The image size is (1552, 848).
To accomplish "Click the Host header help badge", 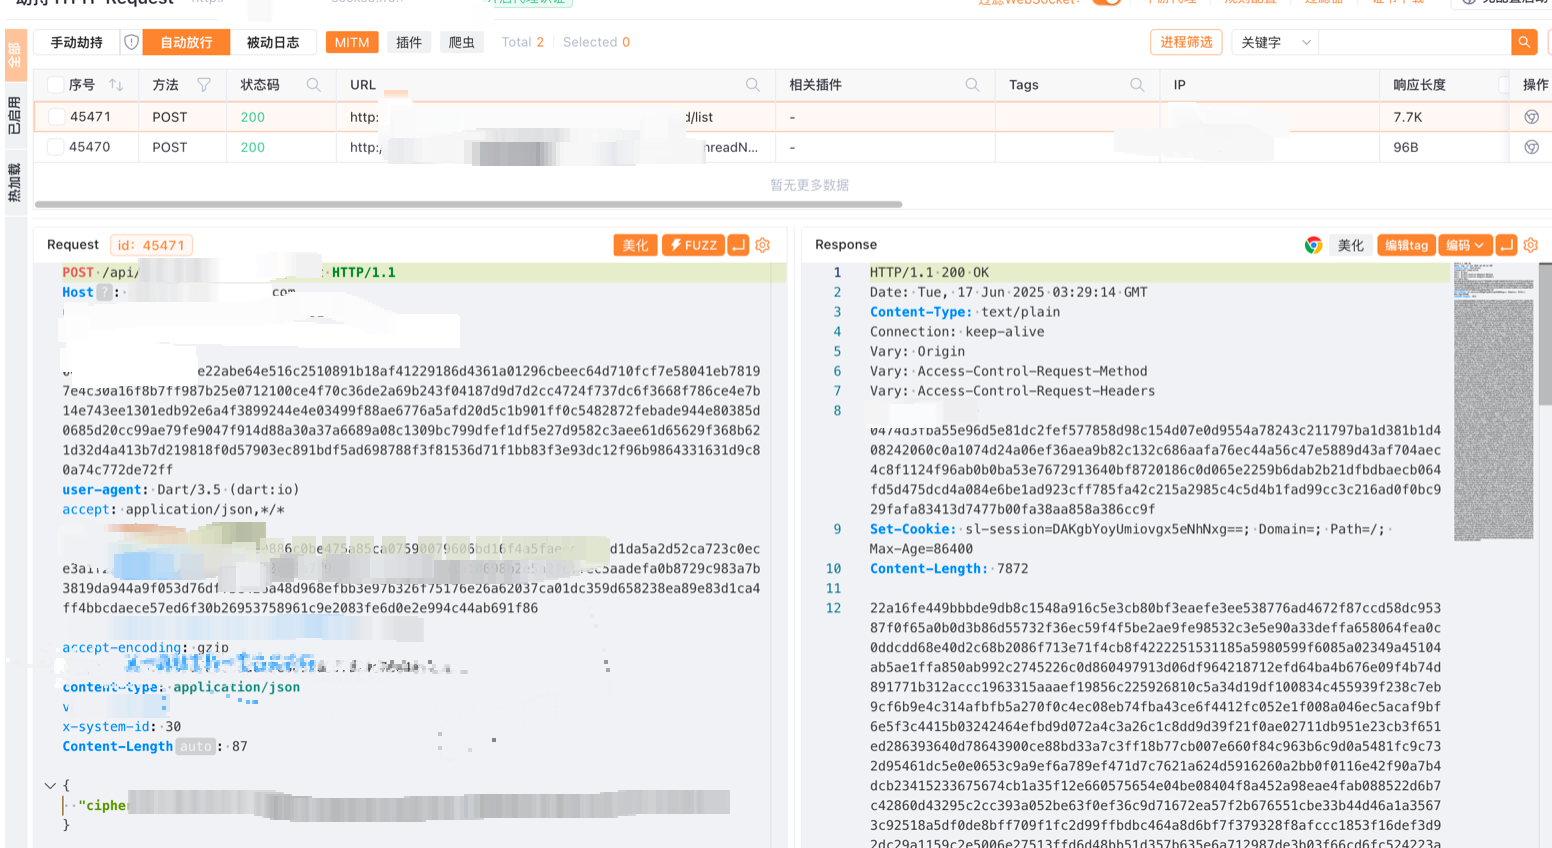I will click(x=104, y=292).
